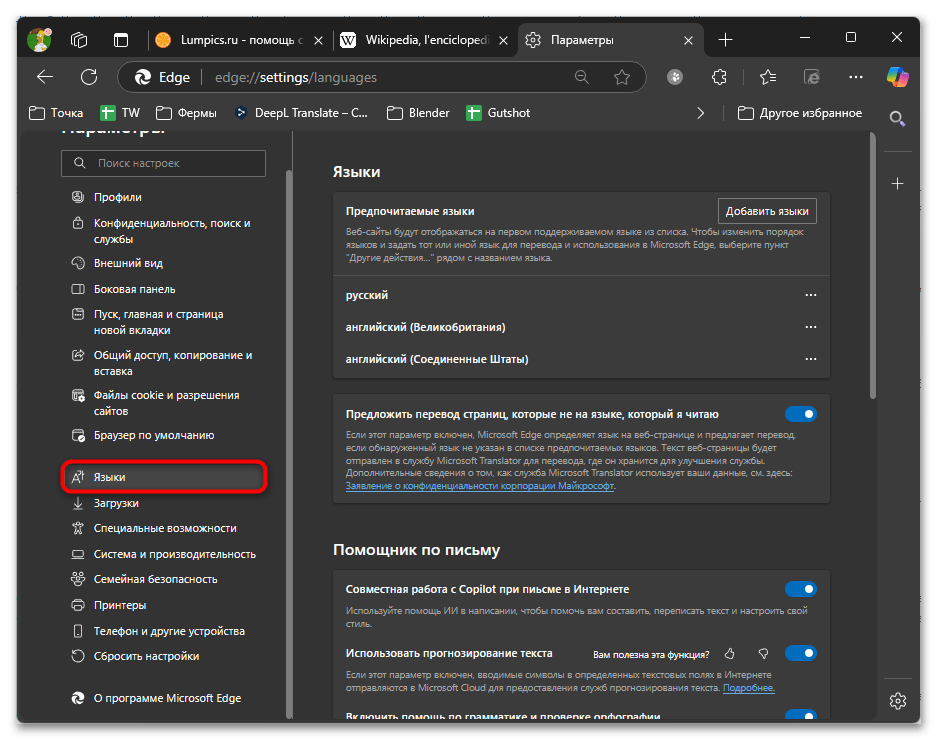
Task: Close the Wikipedia tab
Action: 503,40
